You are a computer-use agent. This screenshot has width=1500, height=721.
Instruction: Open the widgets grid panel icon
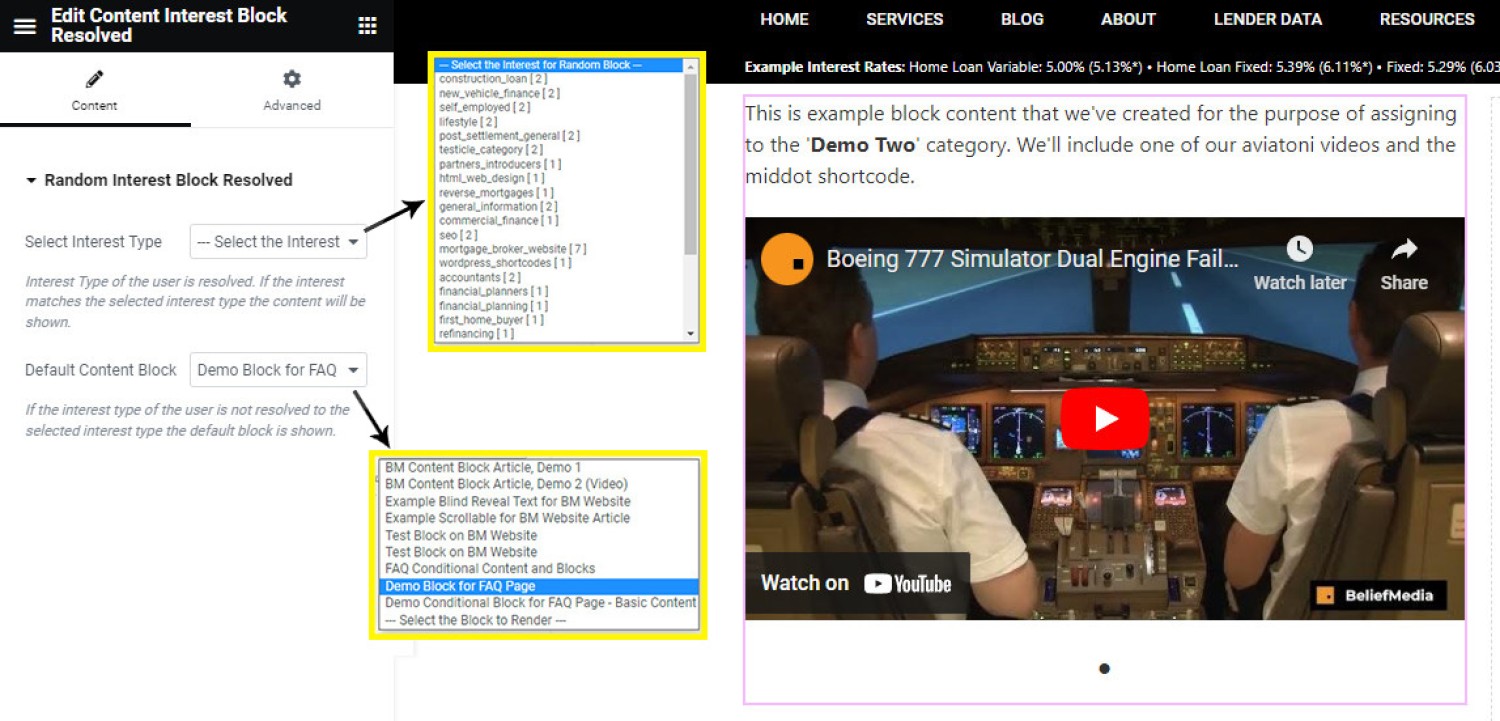(x=367, y=26)
